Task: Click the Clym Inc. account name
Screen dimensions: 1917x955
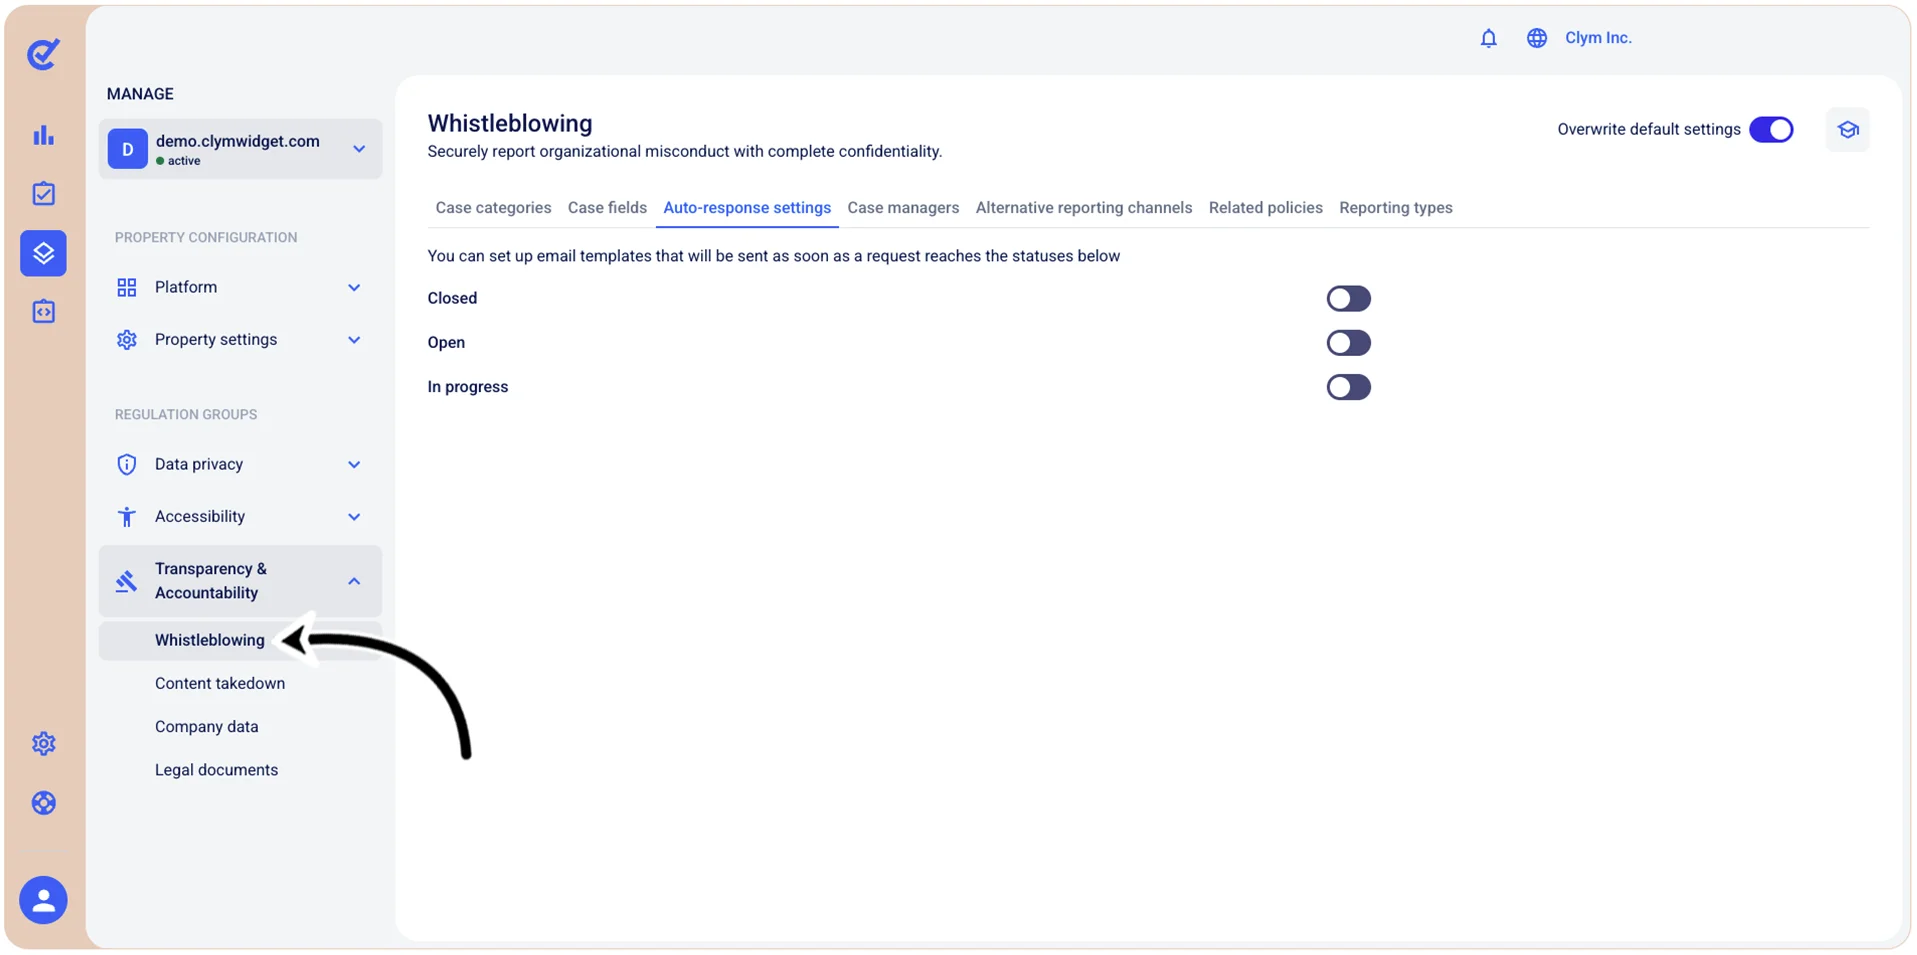Action: click(x=1598, y=38)
